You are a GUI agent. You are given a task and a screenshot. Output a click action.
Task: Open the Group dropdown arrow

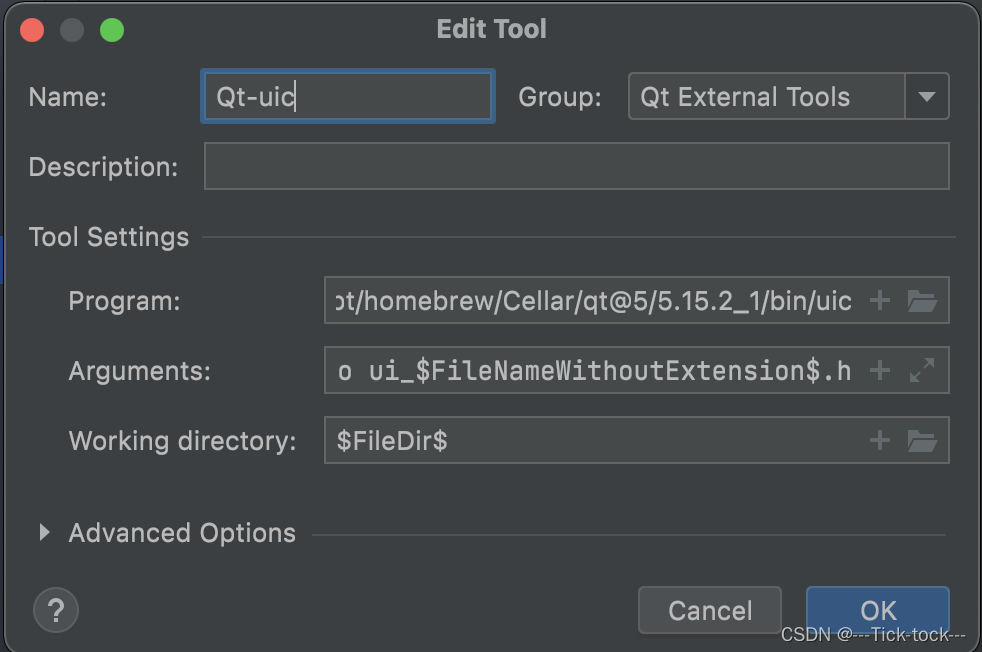[927, 97]
